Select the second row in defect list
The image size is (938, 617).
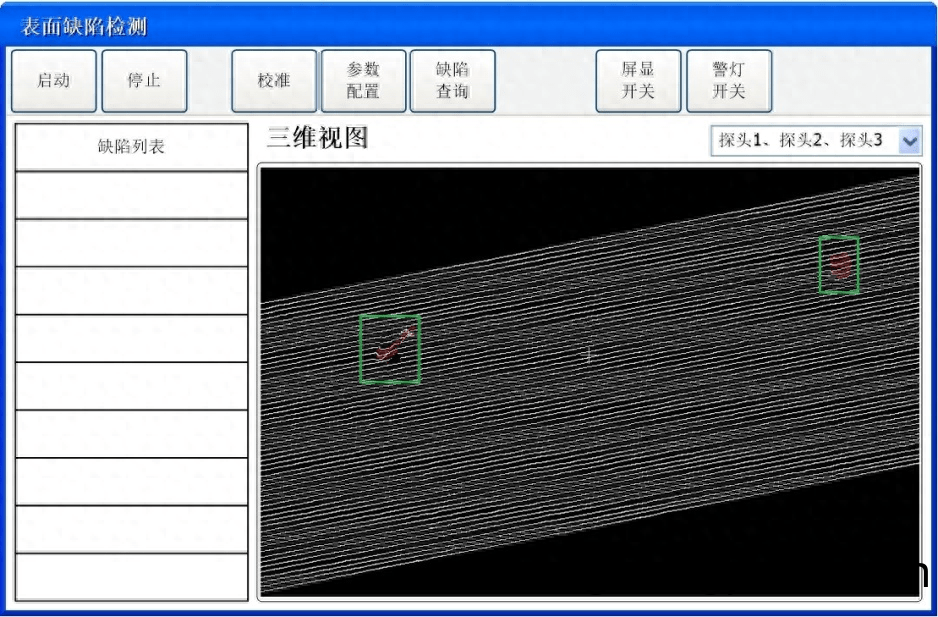pos(131,243)
